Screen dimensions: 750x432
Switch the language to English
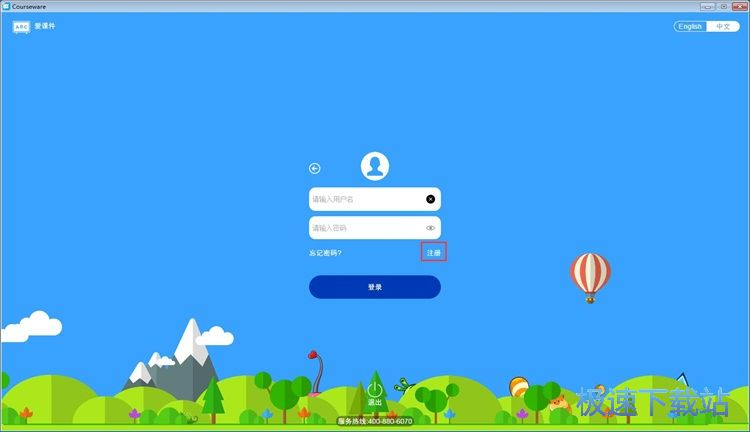pos(690,26)
